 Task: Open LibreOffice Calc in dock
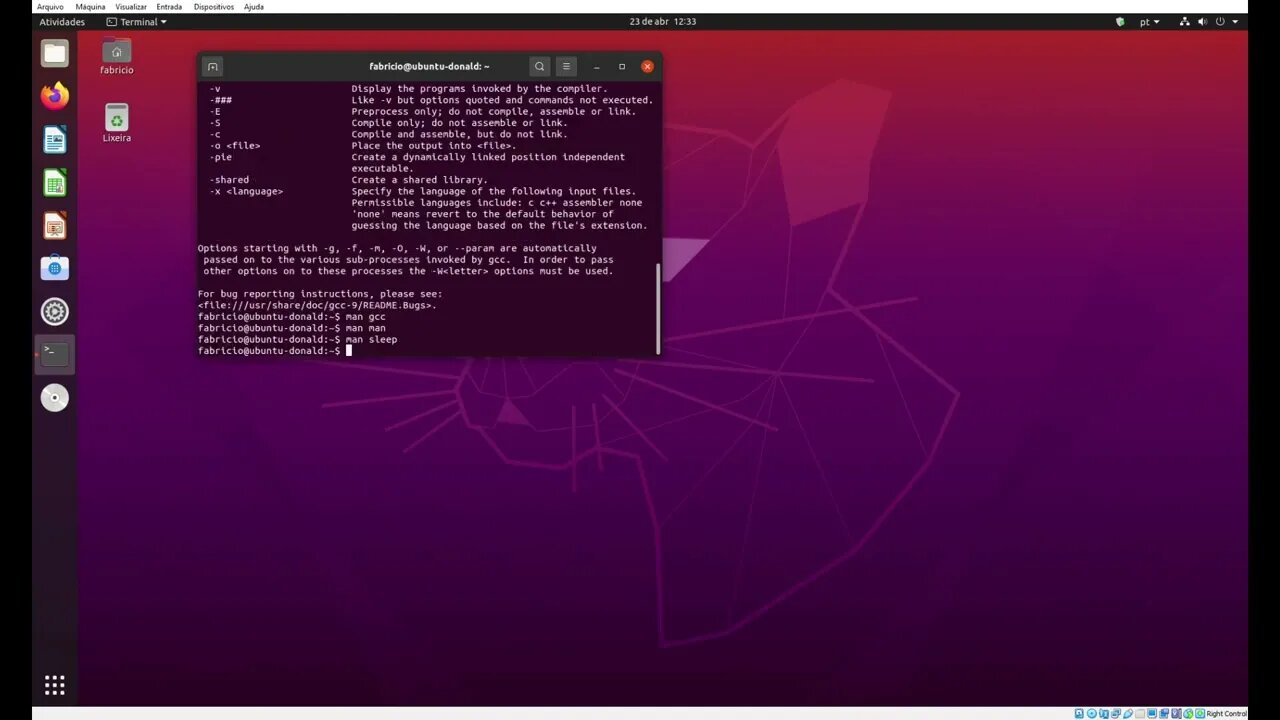point(55,182)
